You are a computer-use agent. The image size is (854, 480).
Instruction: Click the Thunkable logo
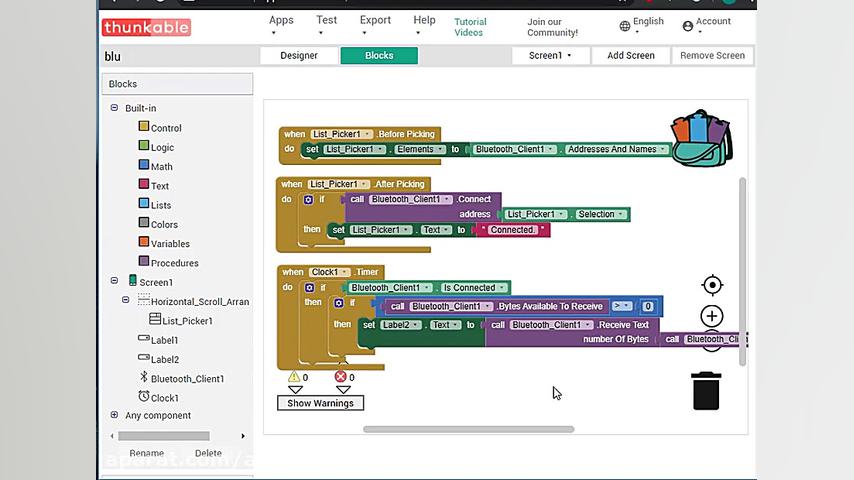(146, 27)
